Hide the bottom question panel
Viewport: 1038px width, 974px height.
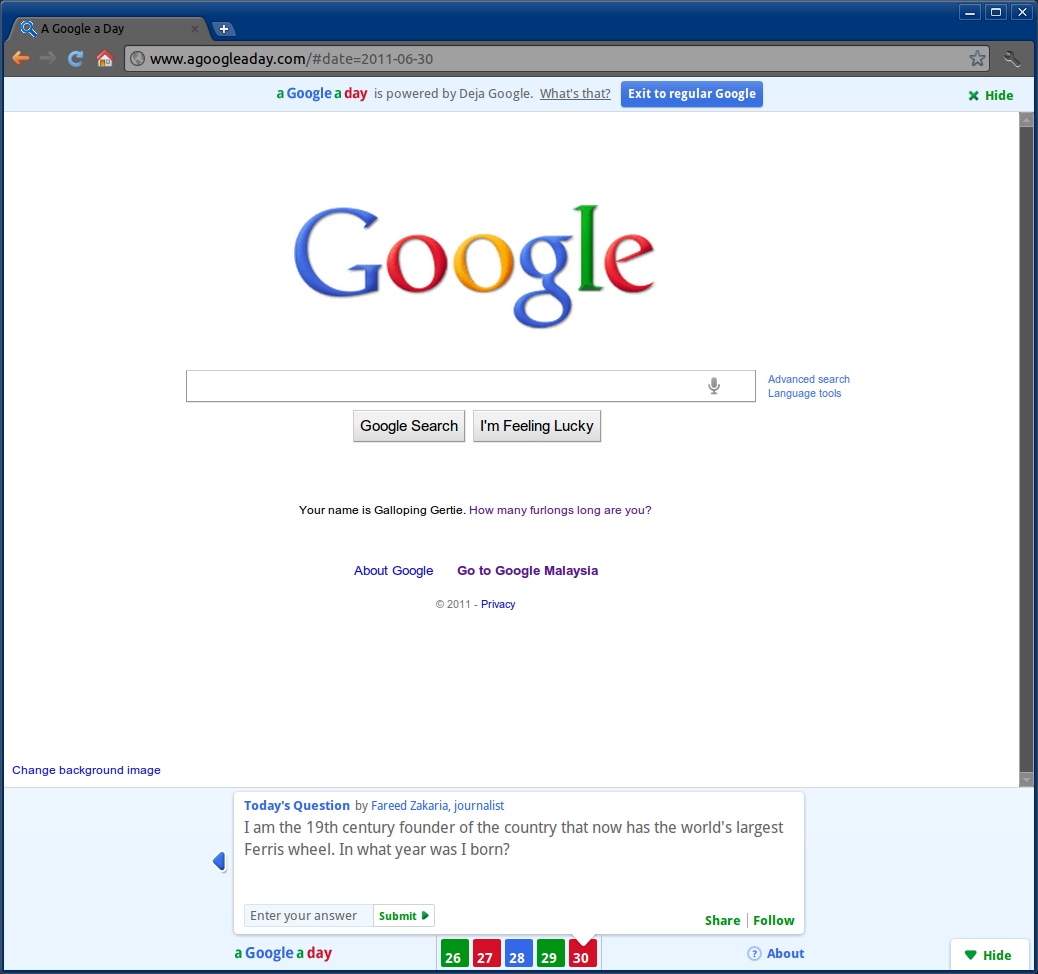pyautogui.click(x=988, y=955)
